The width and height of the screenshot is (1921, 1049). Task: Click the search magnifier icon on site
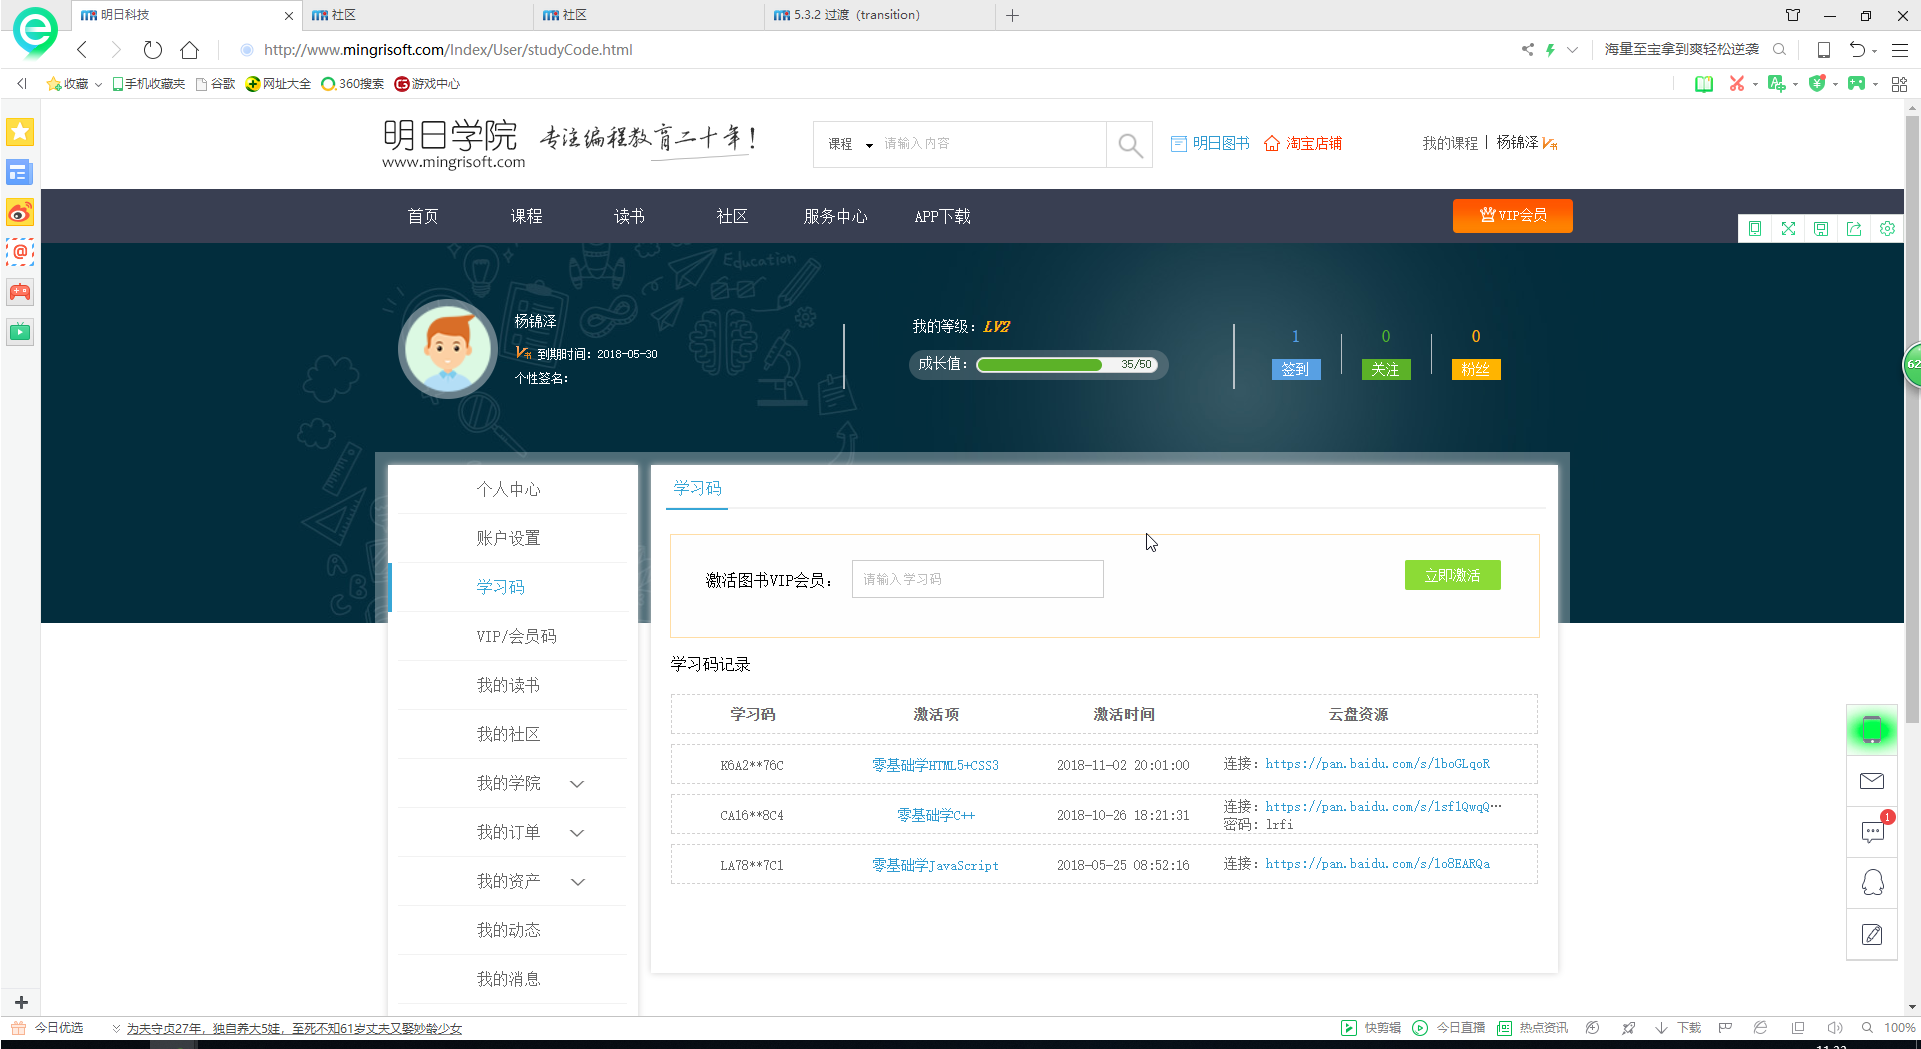(1130, 145)
